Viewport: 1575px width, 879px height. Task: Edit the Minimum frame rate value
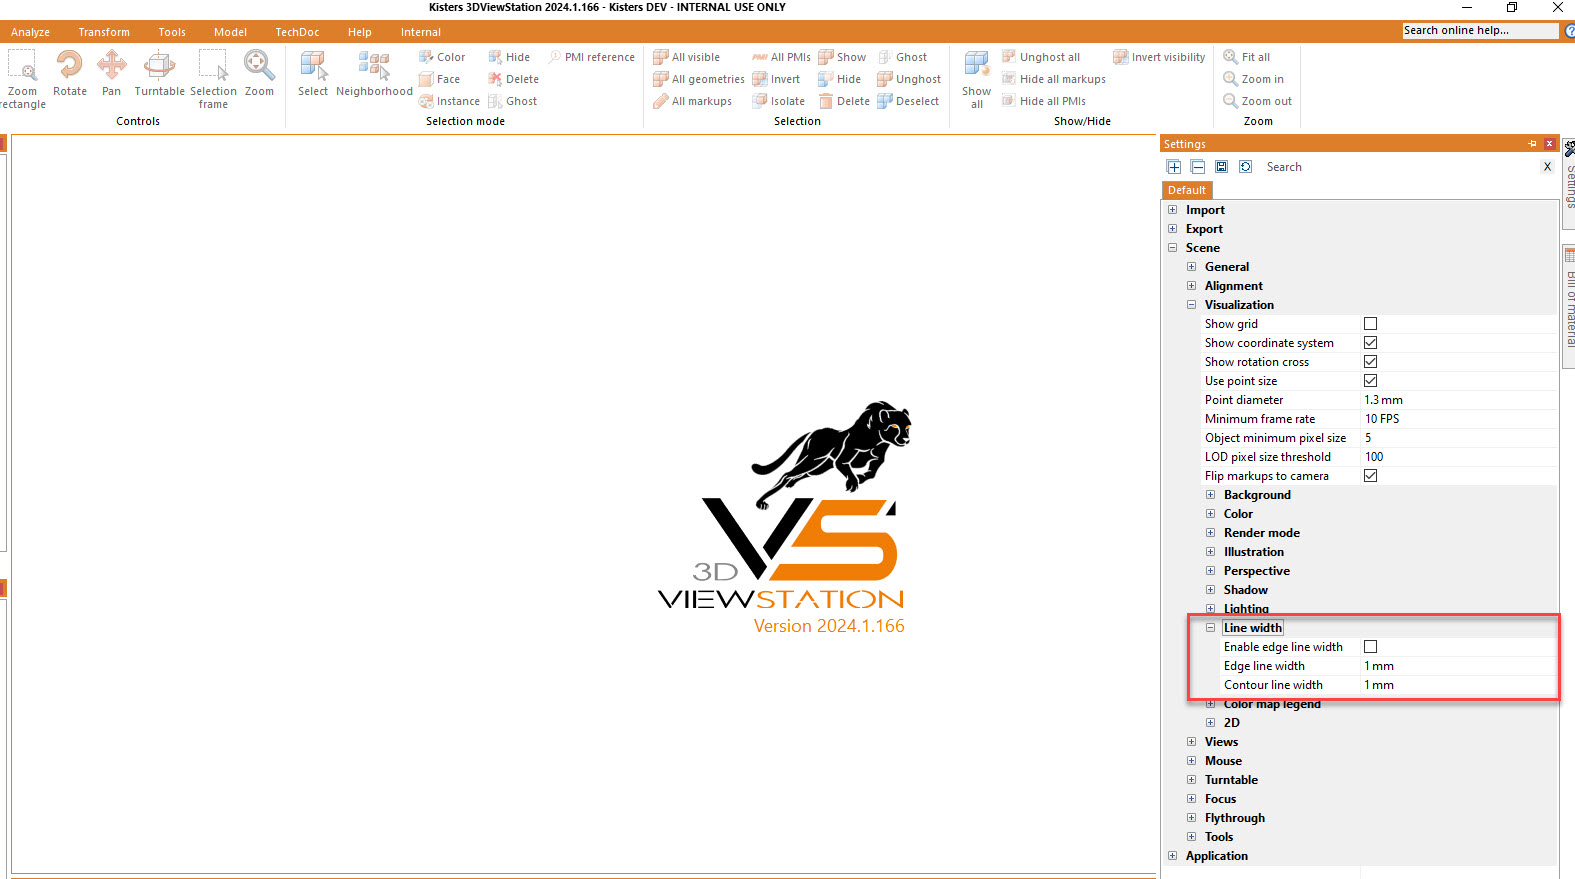[x=1459, y=419]
